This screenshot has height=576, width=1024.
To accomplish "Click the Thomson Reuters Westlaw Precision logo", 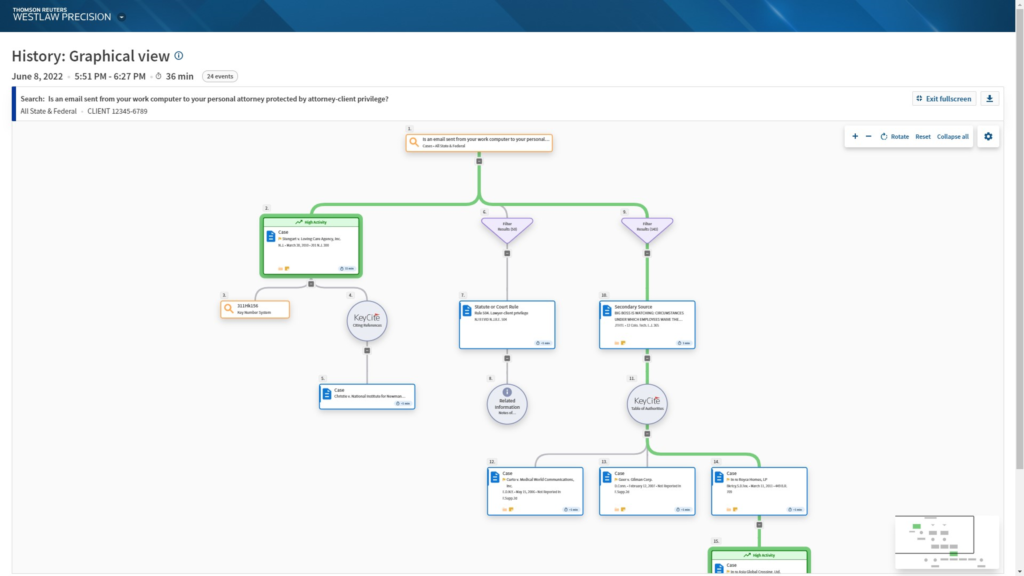I will pos(60,13).
